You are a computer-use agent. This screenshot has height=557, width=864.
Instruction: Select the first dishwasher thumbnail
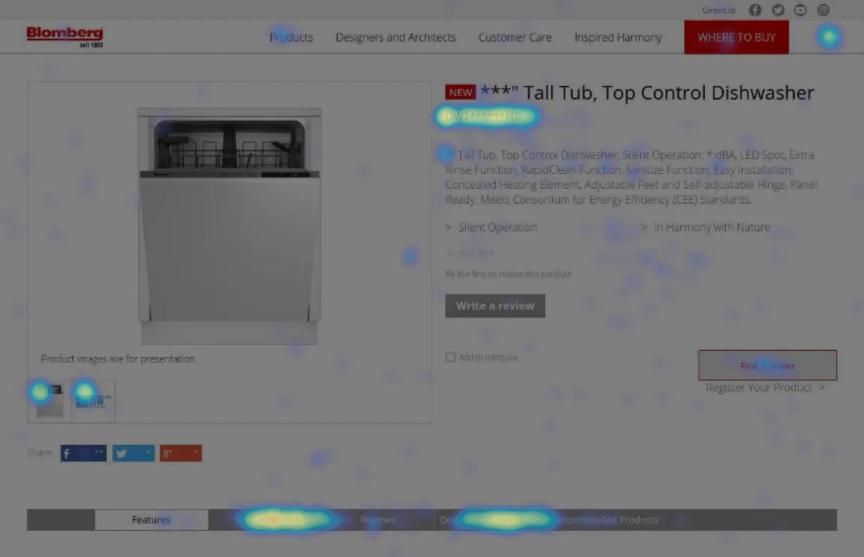click(x=50, y=401)
